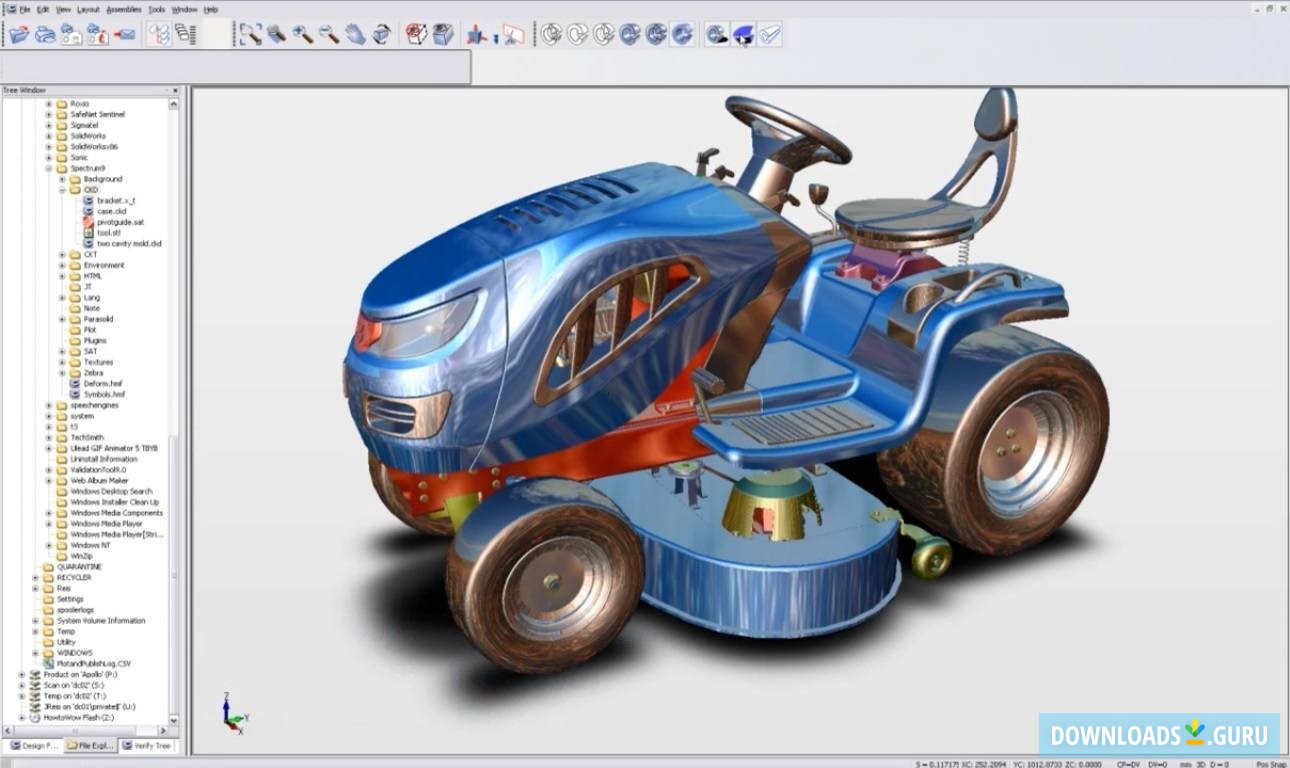
Task: Select the Plugins folder
Action: coord(95,340)
